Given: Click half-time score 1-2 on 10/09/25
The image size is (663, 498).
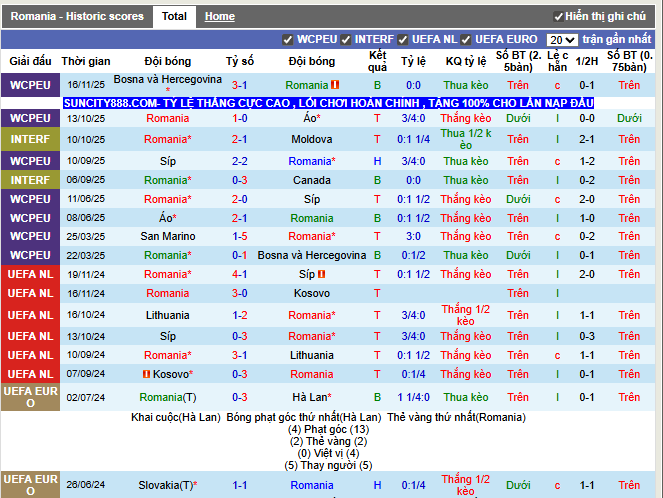Looking at the screenshot, I should 586,161.
